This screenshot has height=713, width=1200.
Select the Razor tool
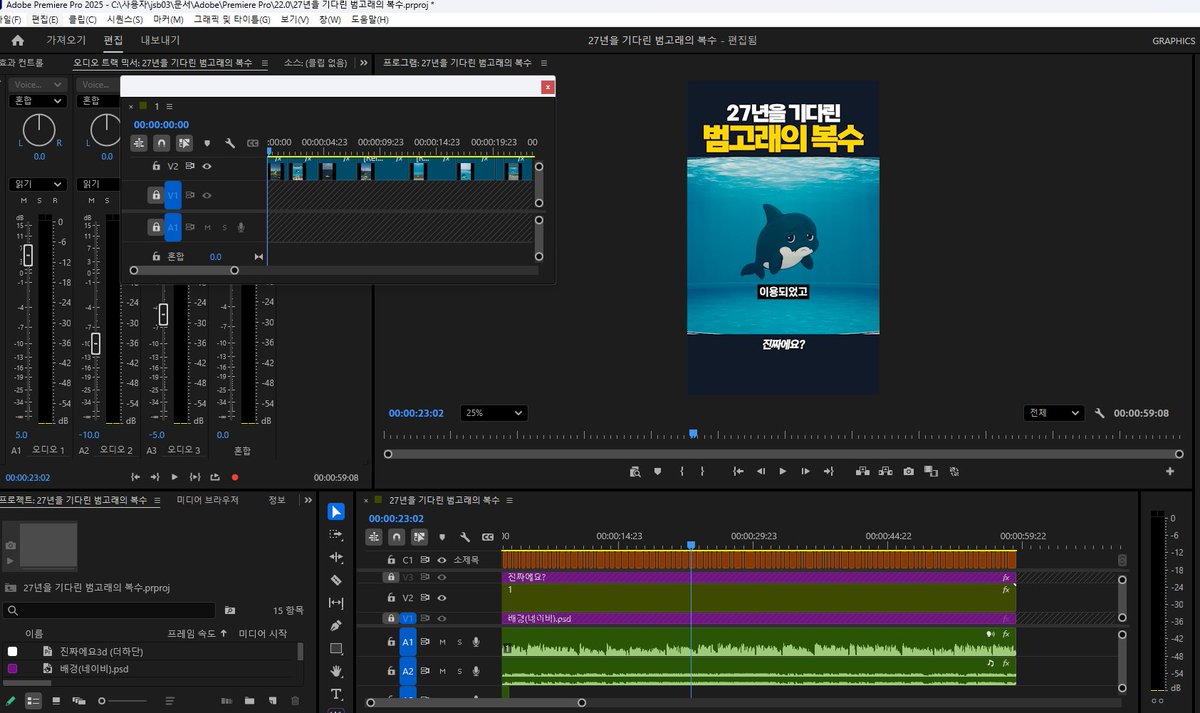(336, 580)
